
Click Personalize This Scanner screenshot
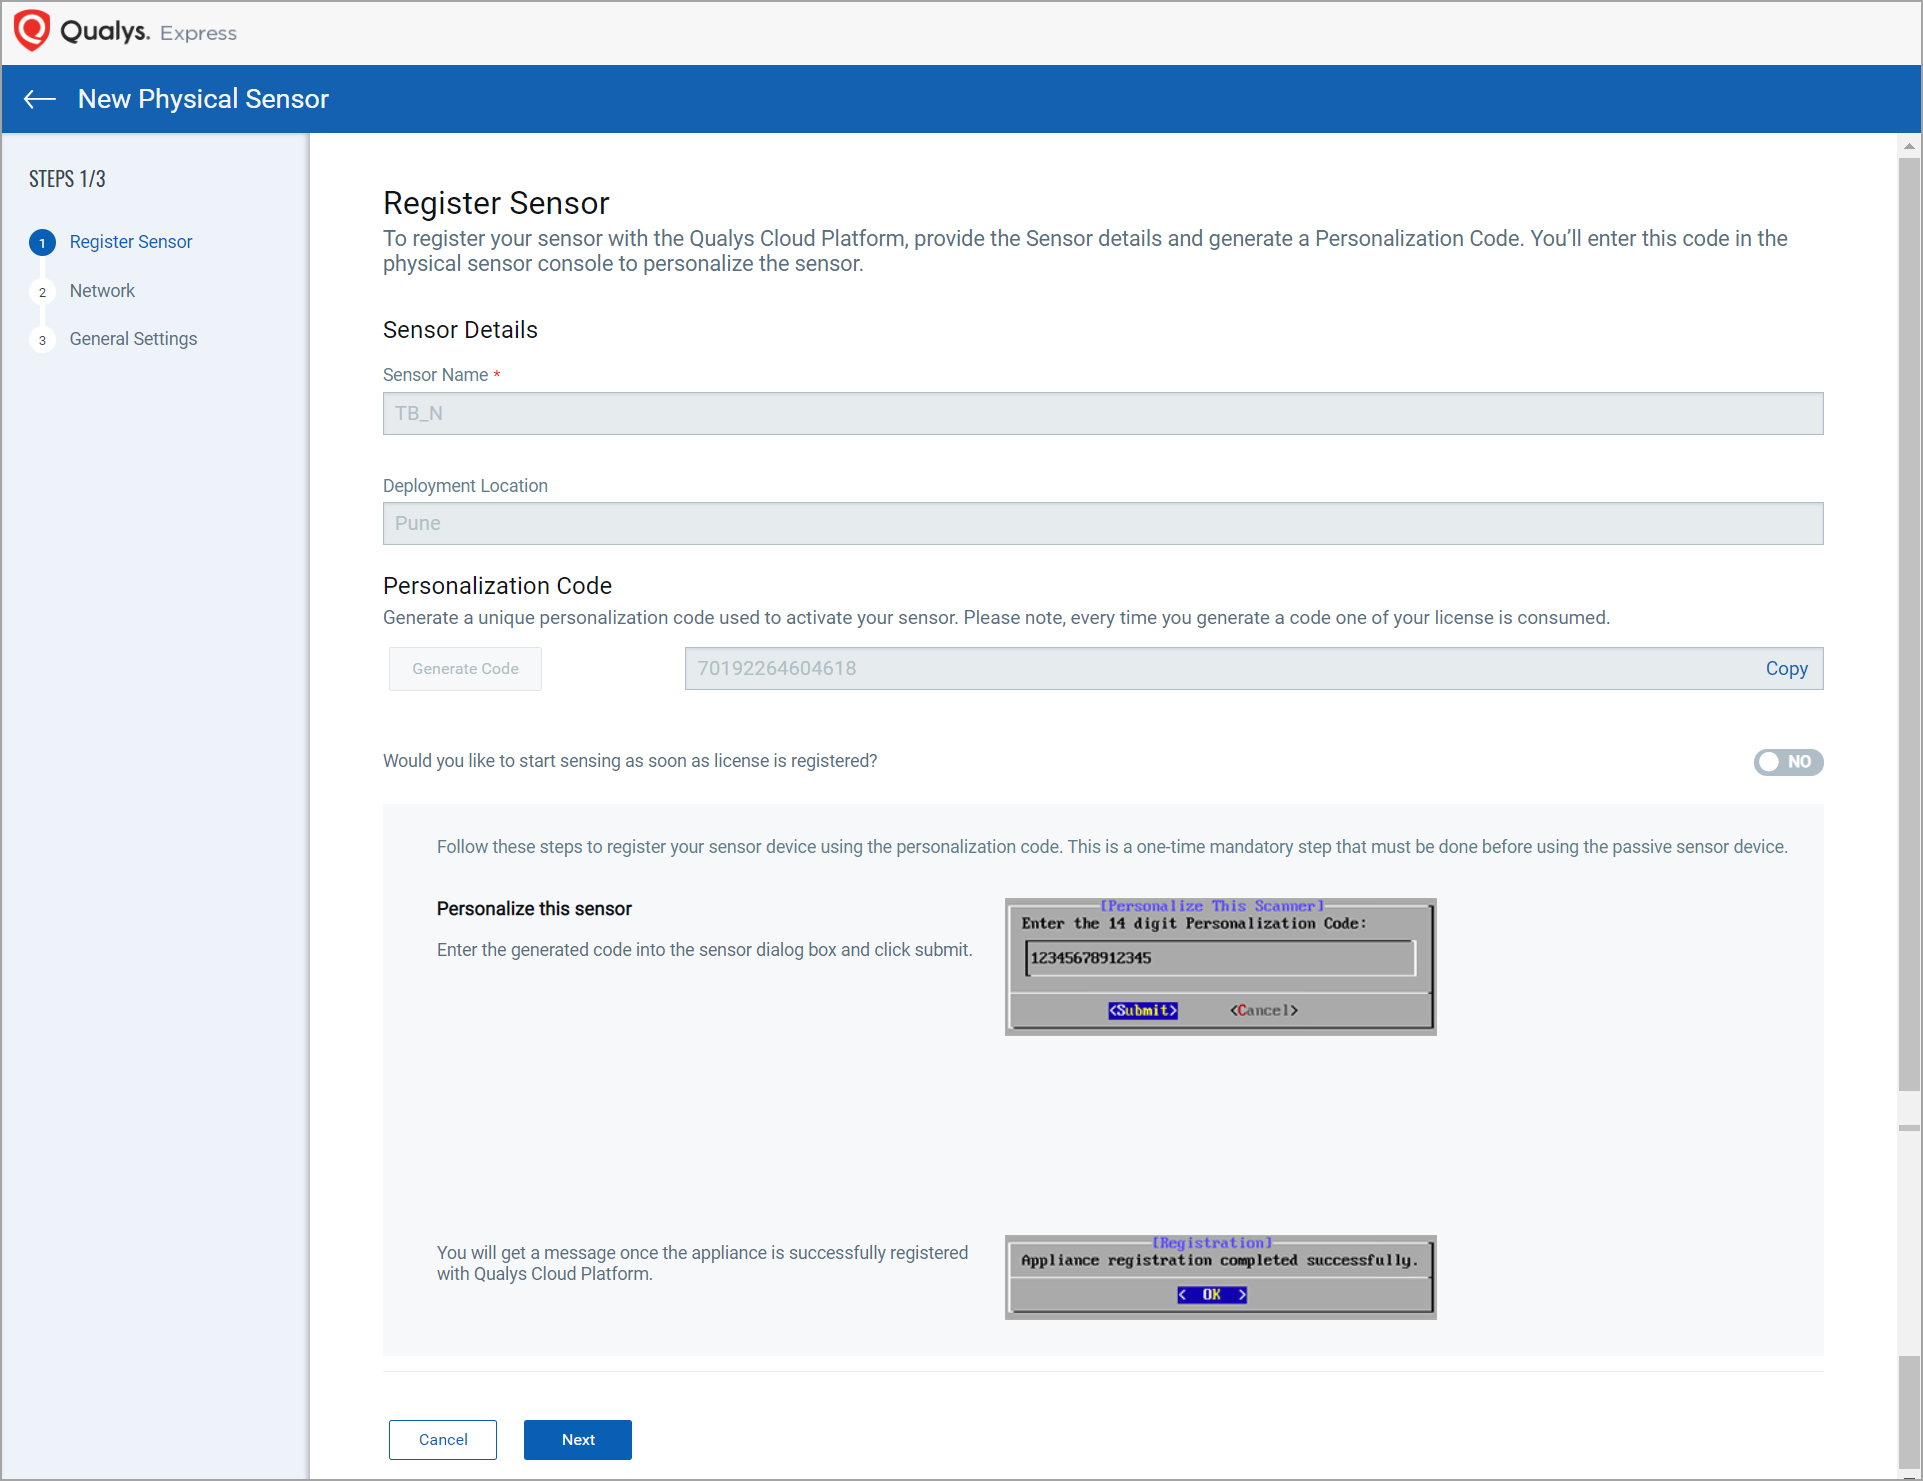tap(1220, 966)
